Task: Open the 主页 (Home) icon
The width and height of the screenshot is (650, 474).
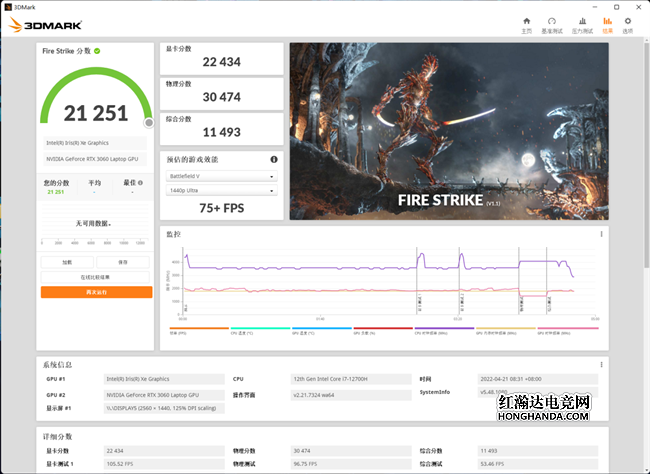Action: click(526, 24)
